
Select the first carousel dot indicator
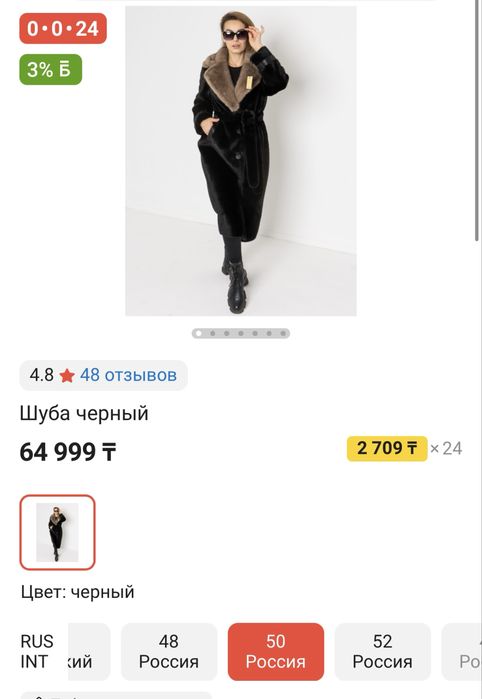tap(199, 333)
